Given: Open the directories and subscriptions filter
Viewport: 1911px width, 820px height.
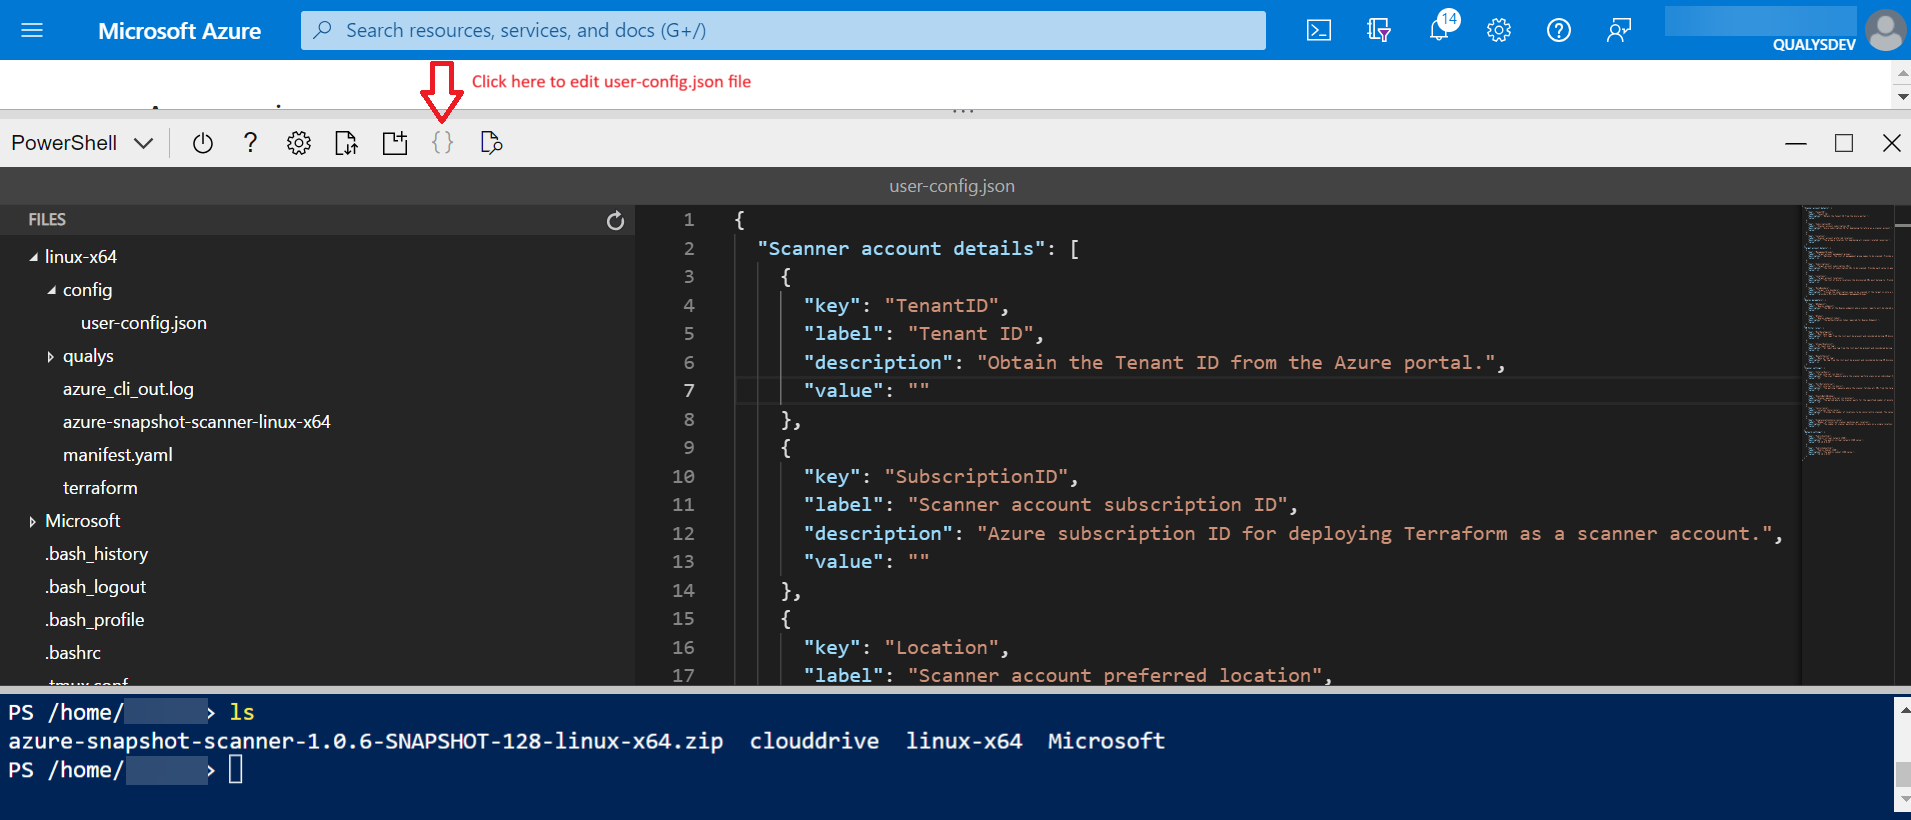Looking at the screenshot, I should click(x=1379, y=30).
